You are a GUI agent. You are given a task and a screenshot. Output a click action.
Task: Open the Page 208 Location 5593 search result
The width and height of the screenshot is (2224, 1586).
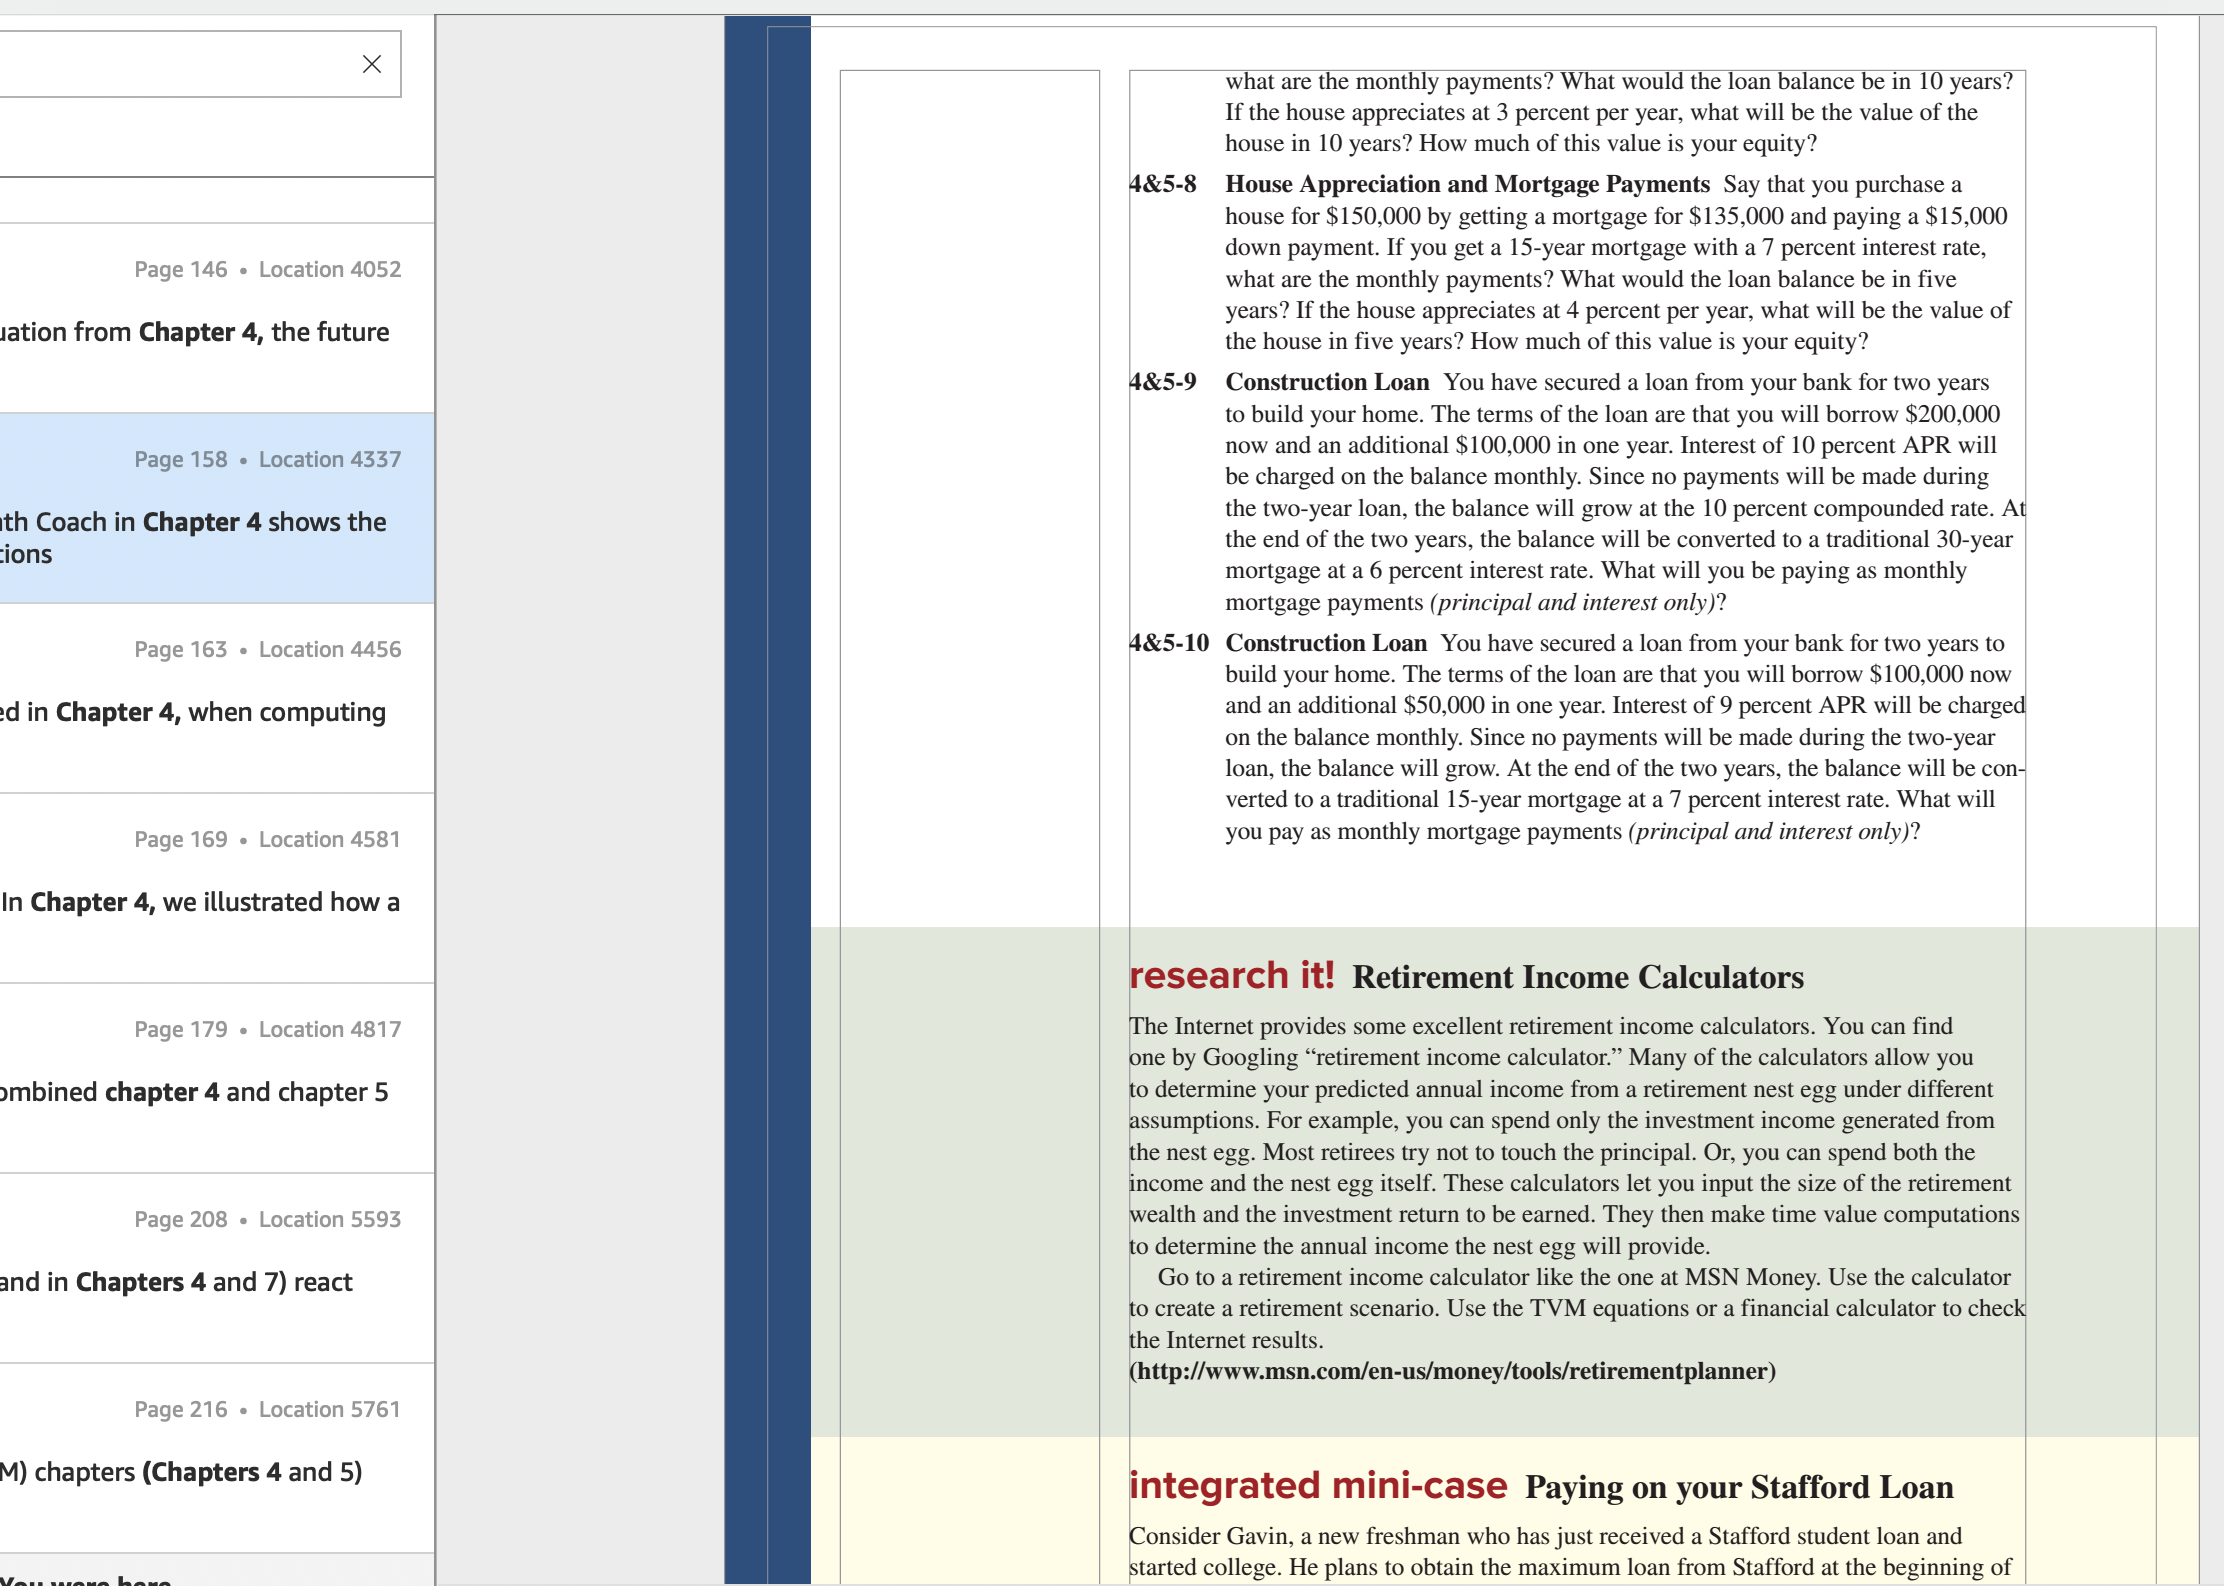pyautogui.click(x=217, y=1268)
